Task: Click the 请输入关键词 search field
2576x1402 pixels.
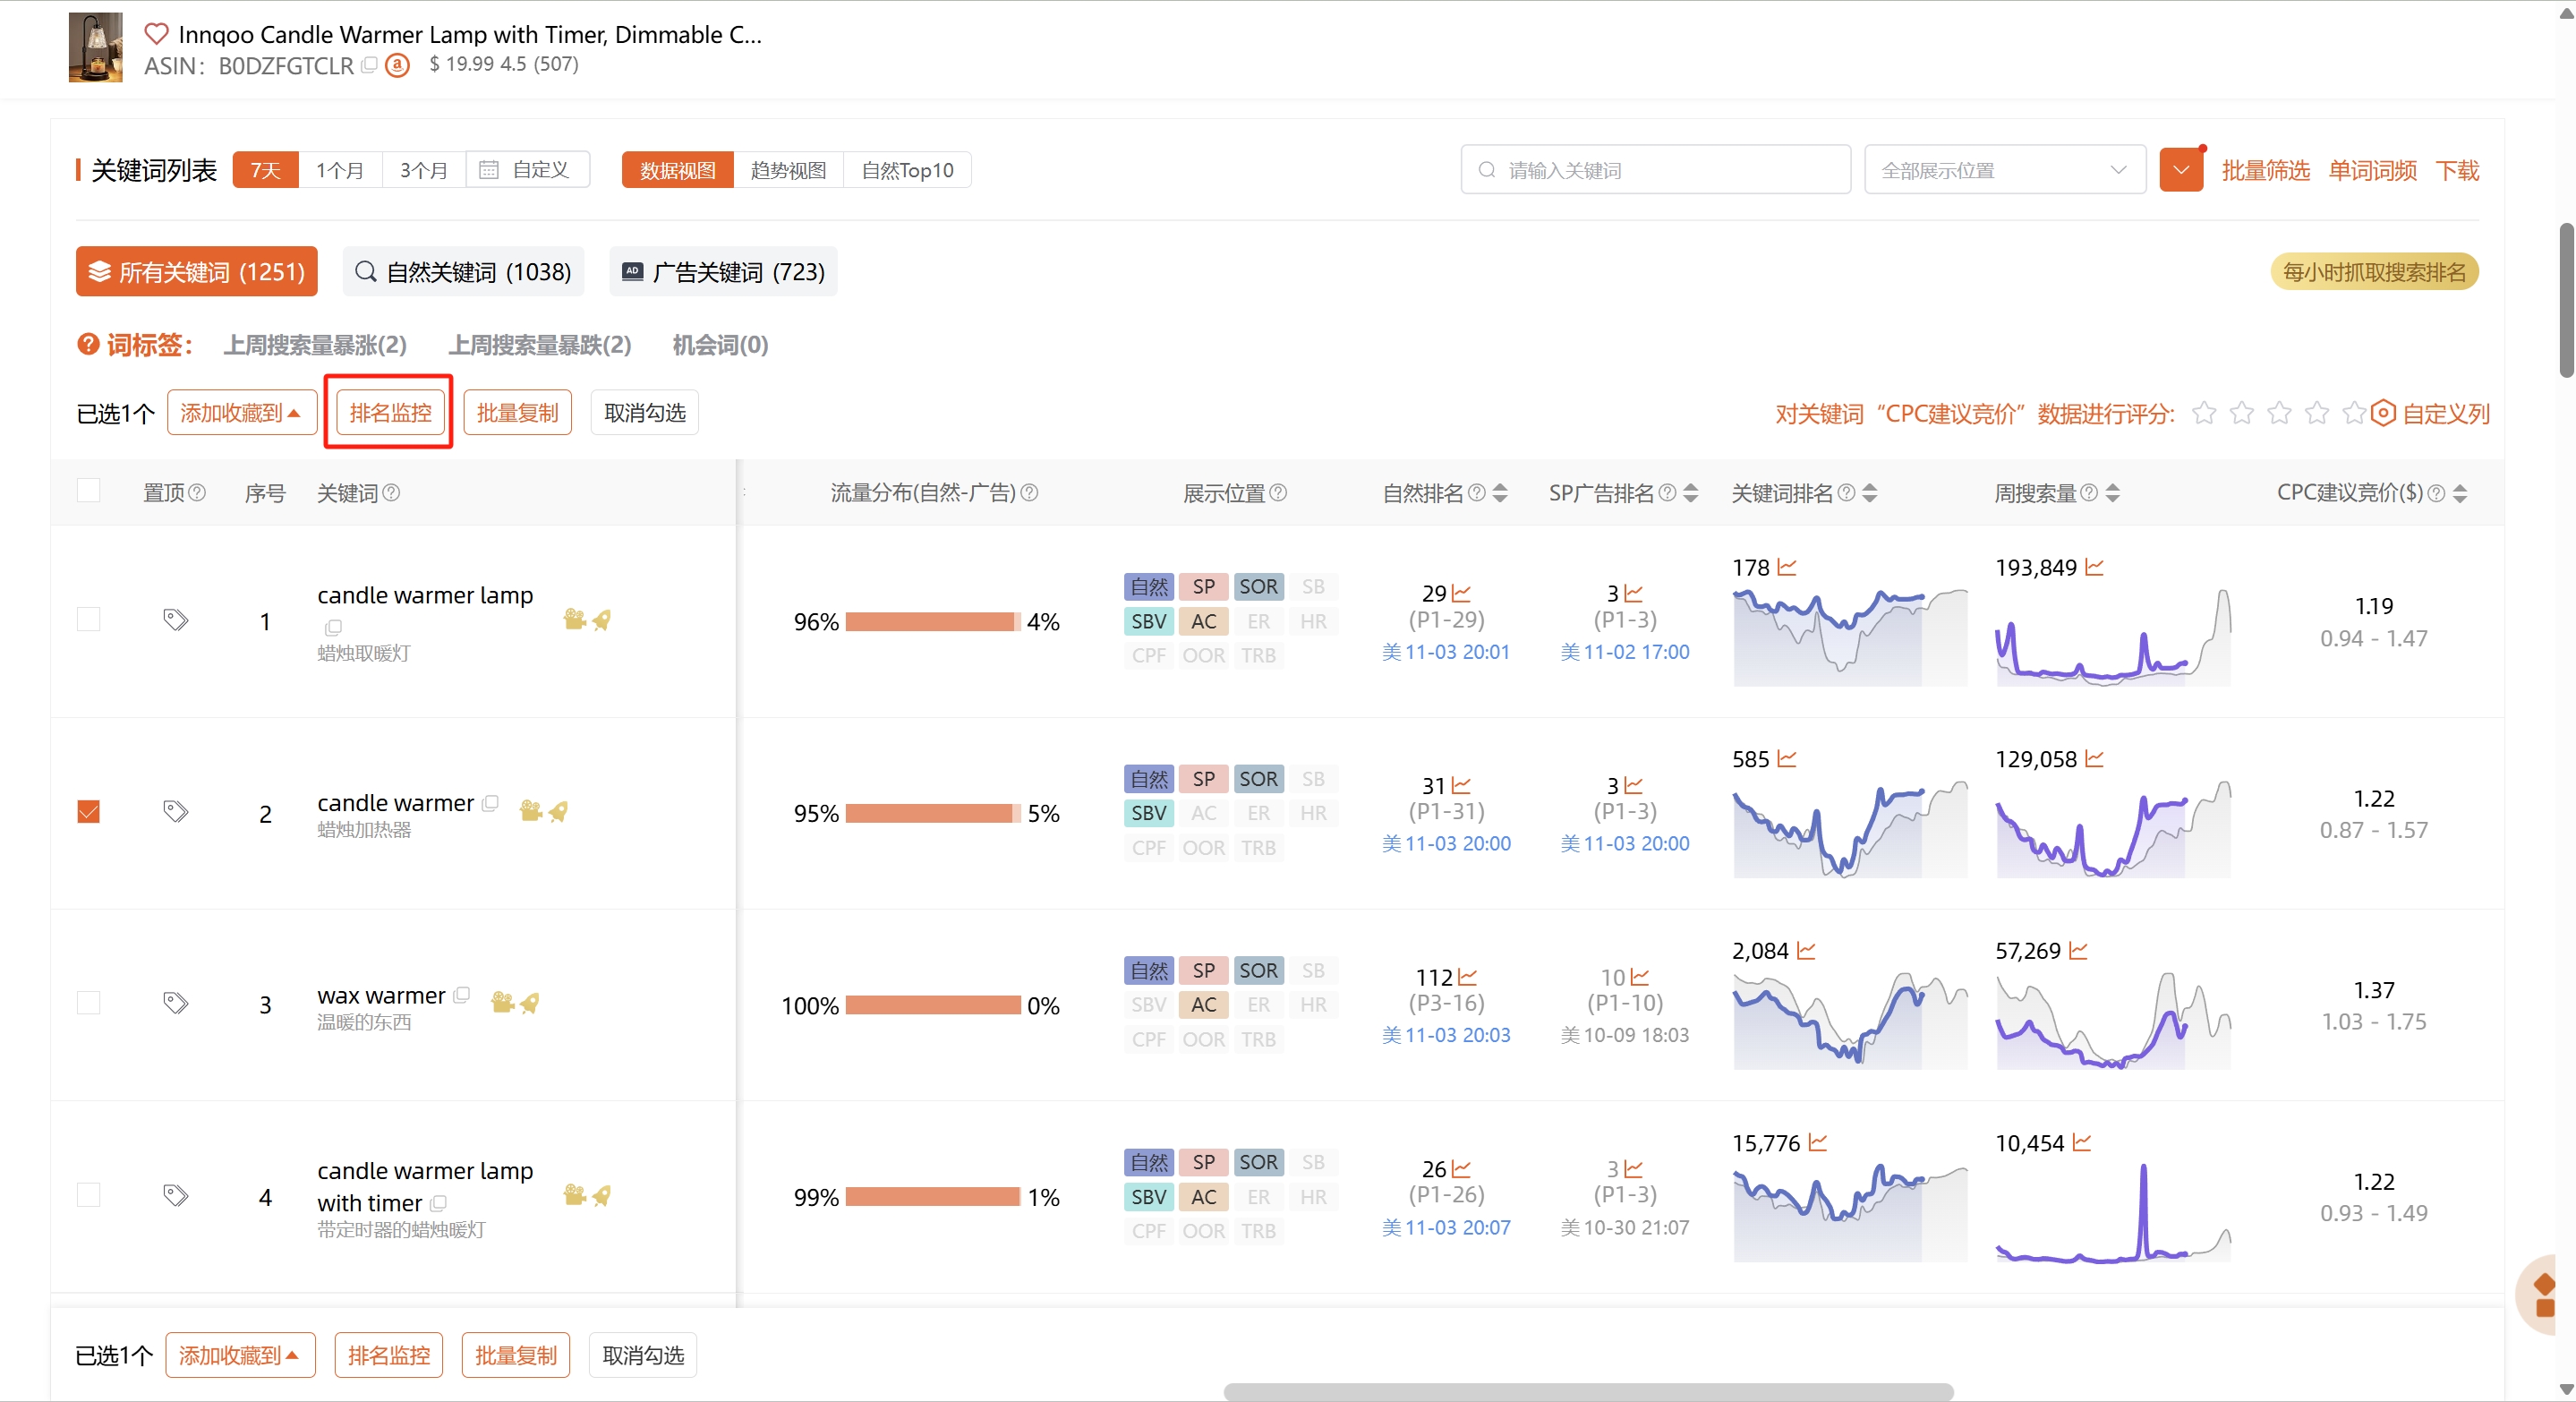Action: pos(1655,170)
